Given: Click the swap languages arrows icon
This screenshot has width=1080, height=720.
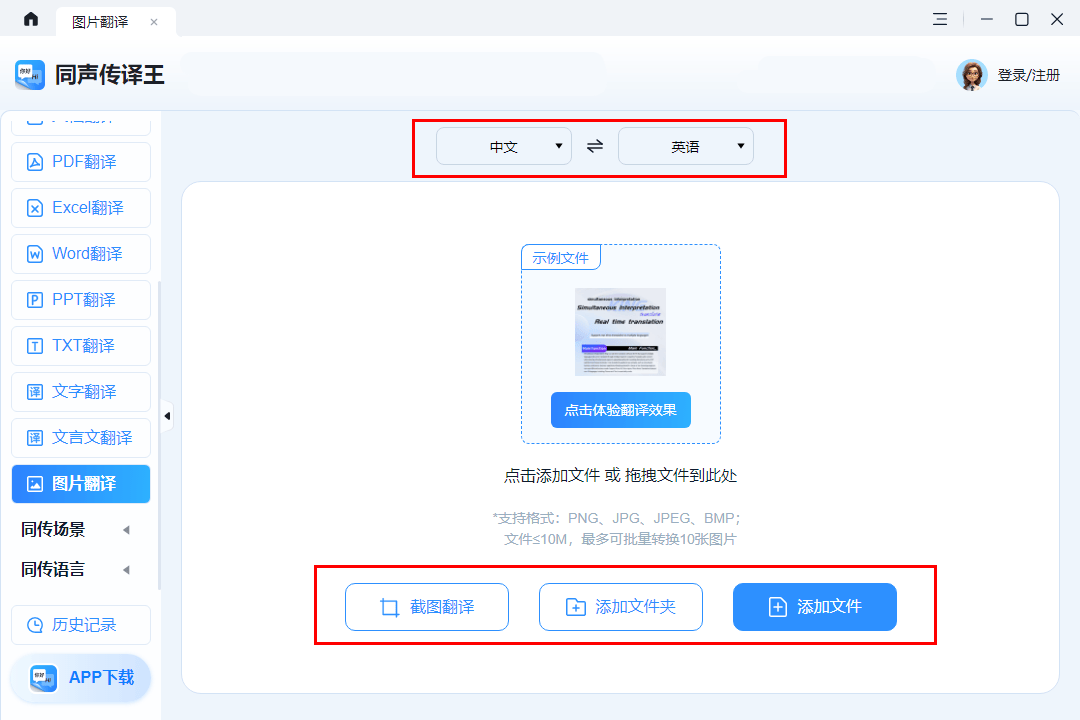Looking at the screenshot, I should click(x=595, y=146).
